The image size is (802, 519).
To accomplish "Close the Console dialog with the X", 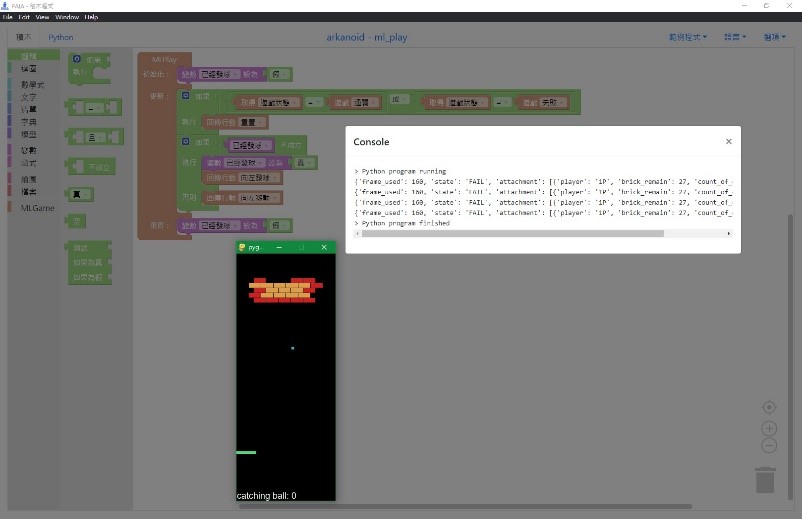I will pyautogui.click(x=729, y=142).
